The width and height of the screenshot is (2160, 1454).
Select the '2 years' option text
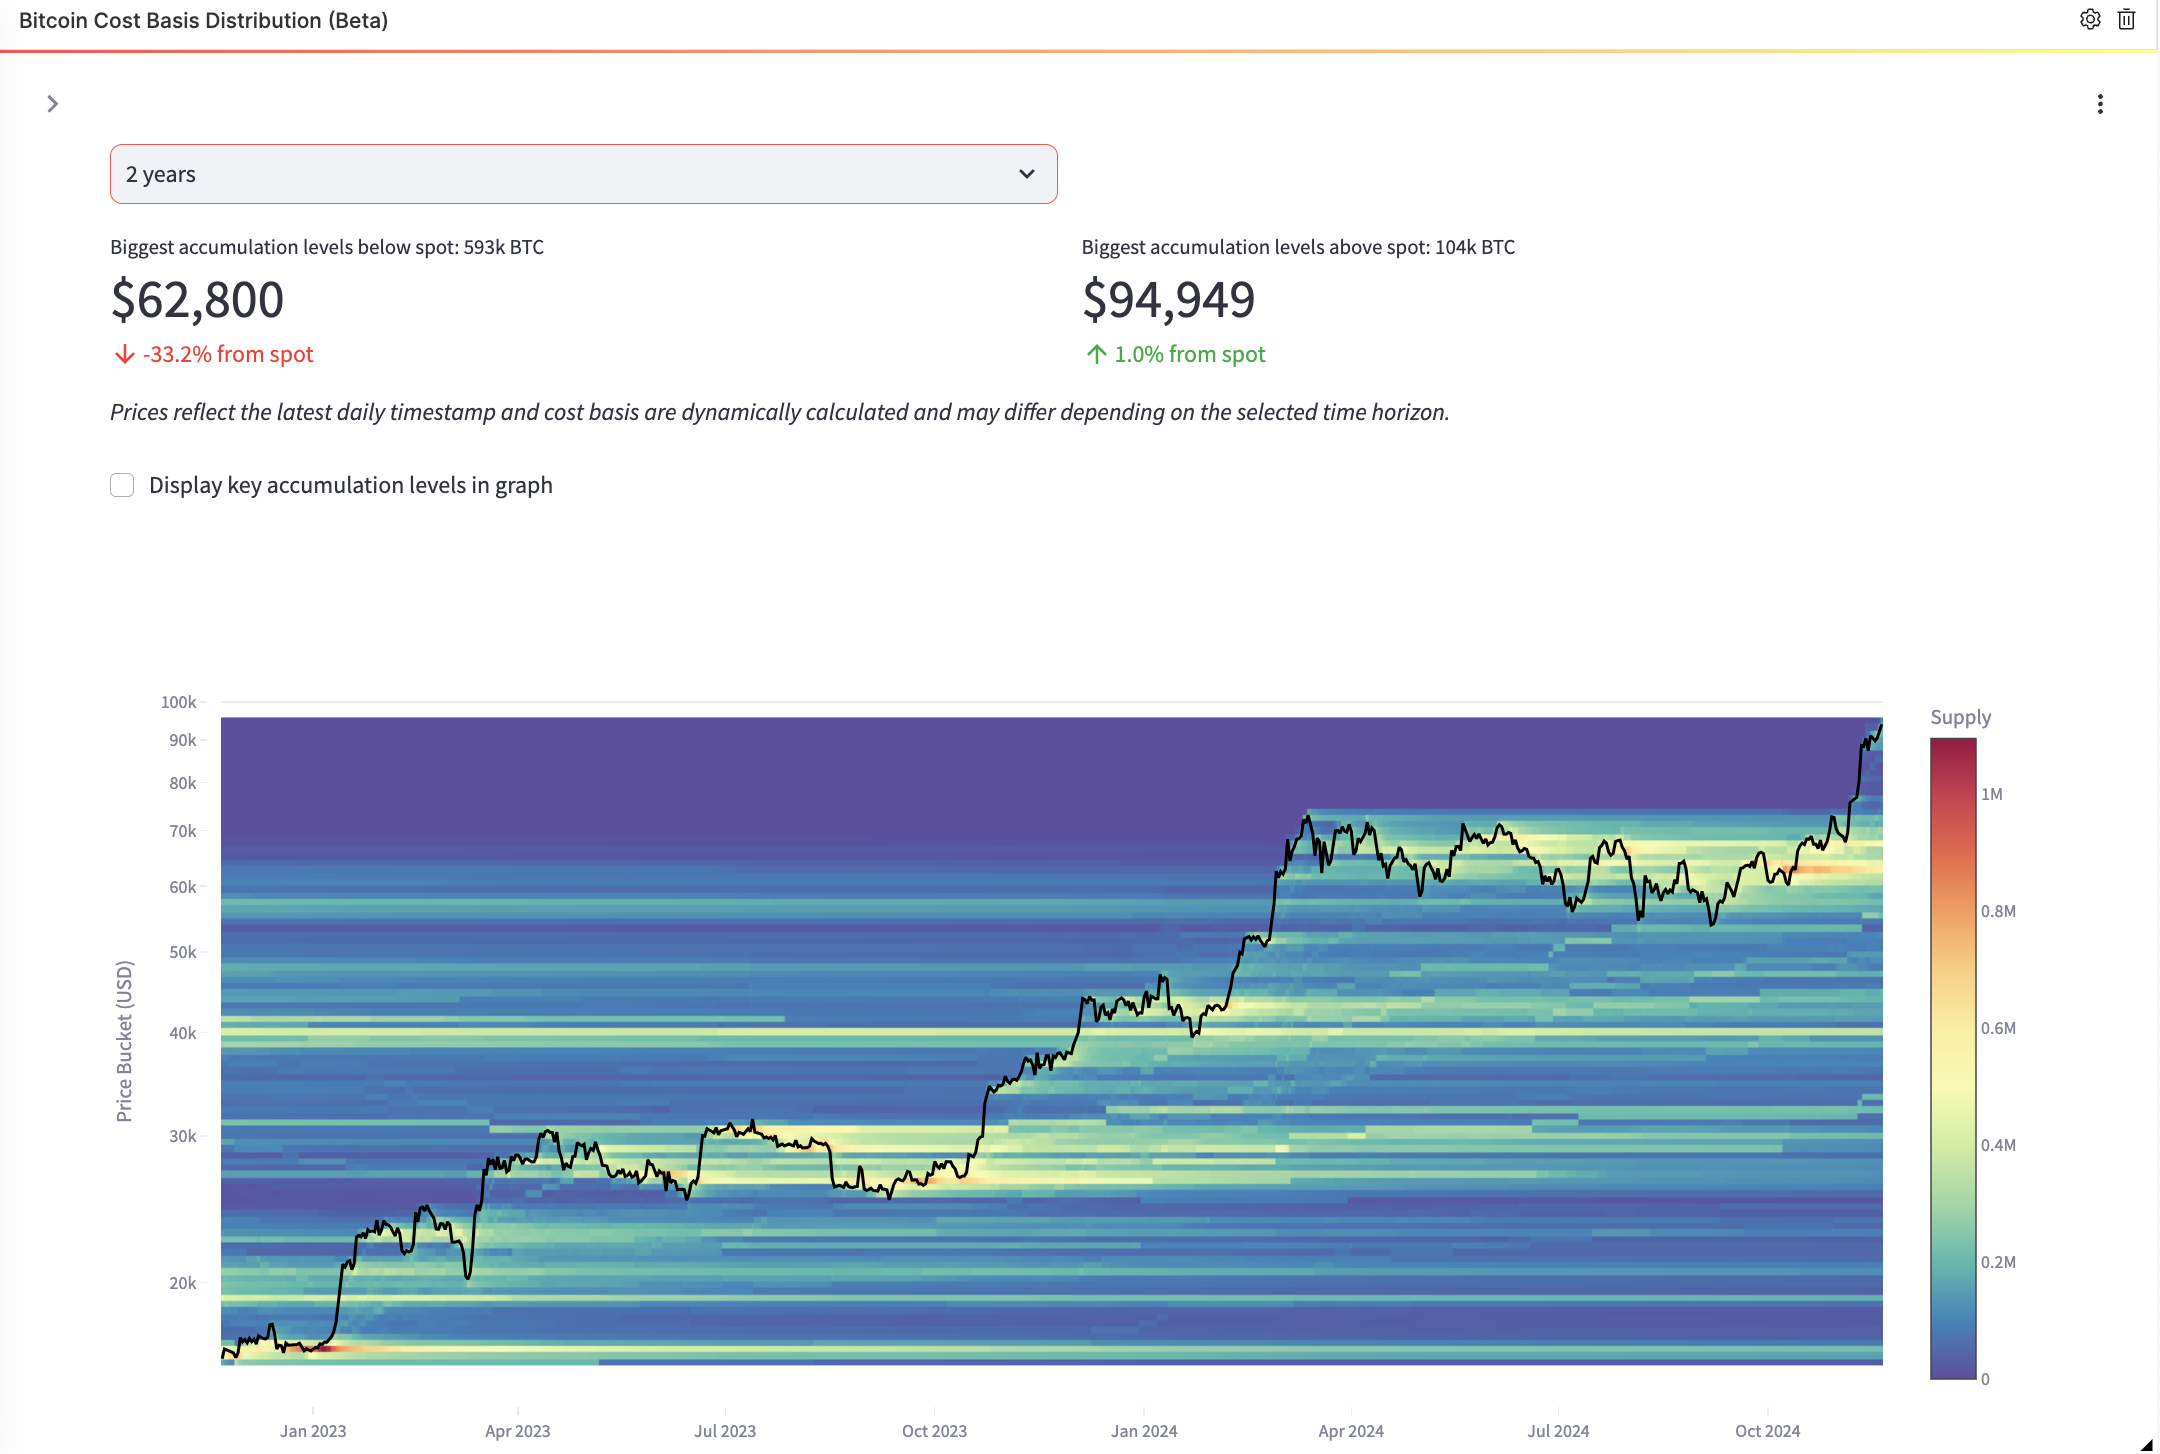click(x=160, y=173)
